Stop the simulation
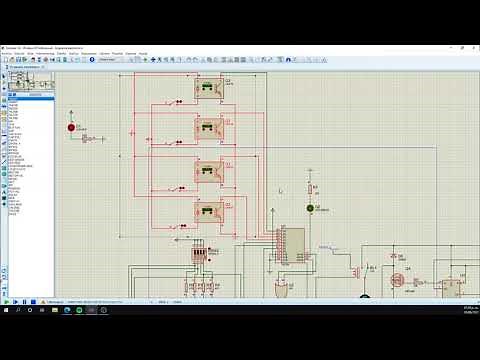Screen dimensions: 480x360 coord(33,302)
